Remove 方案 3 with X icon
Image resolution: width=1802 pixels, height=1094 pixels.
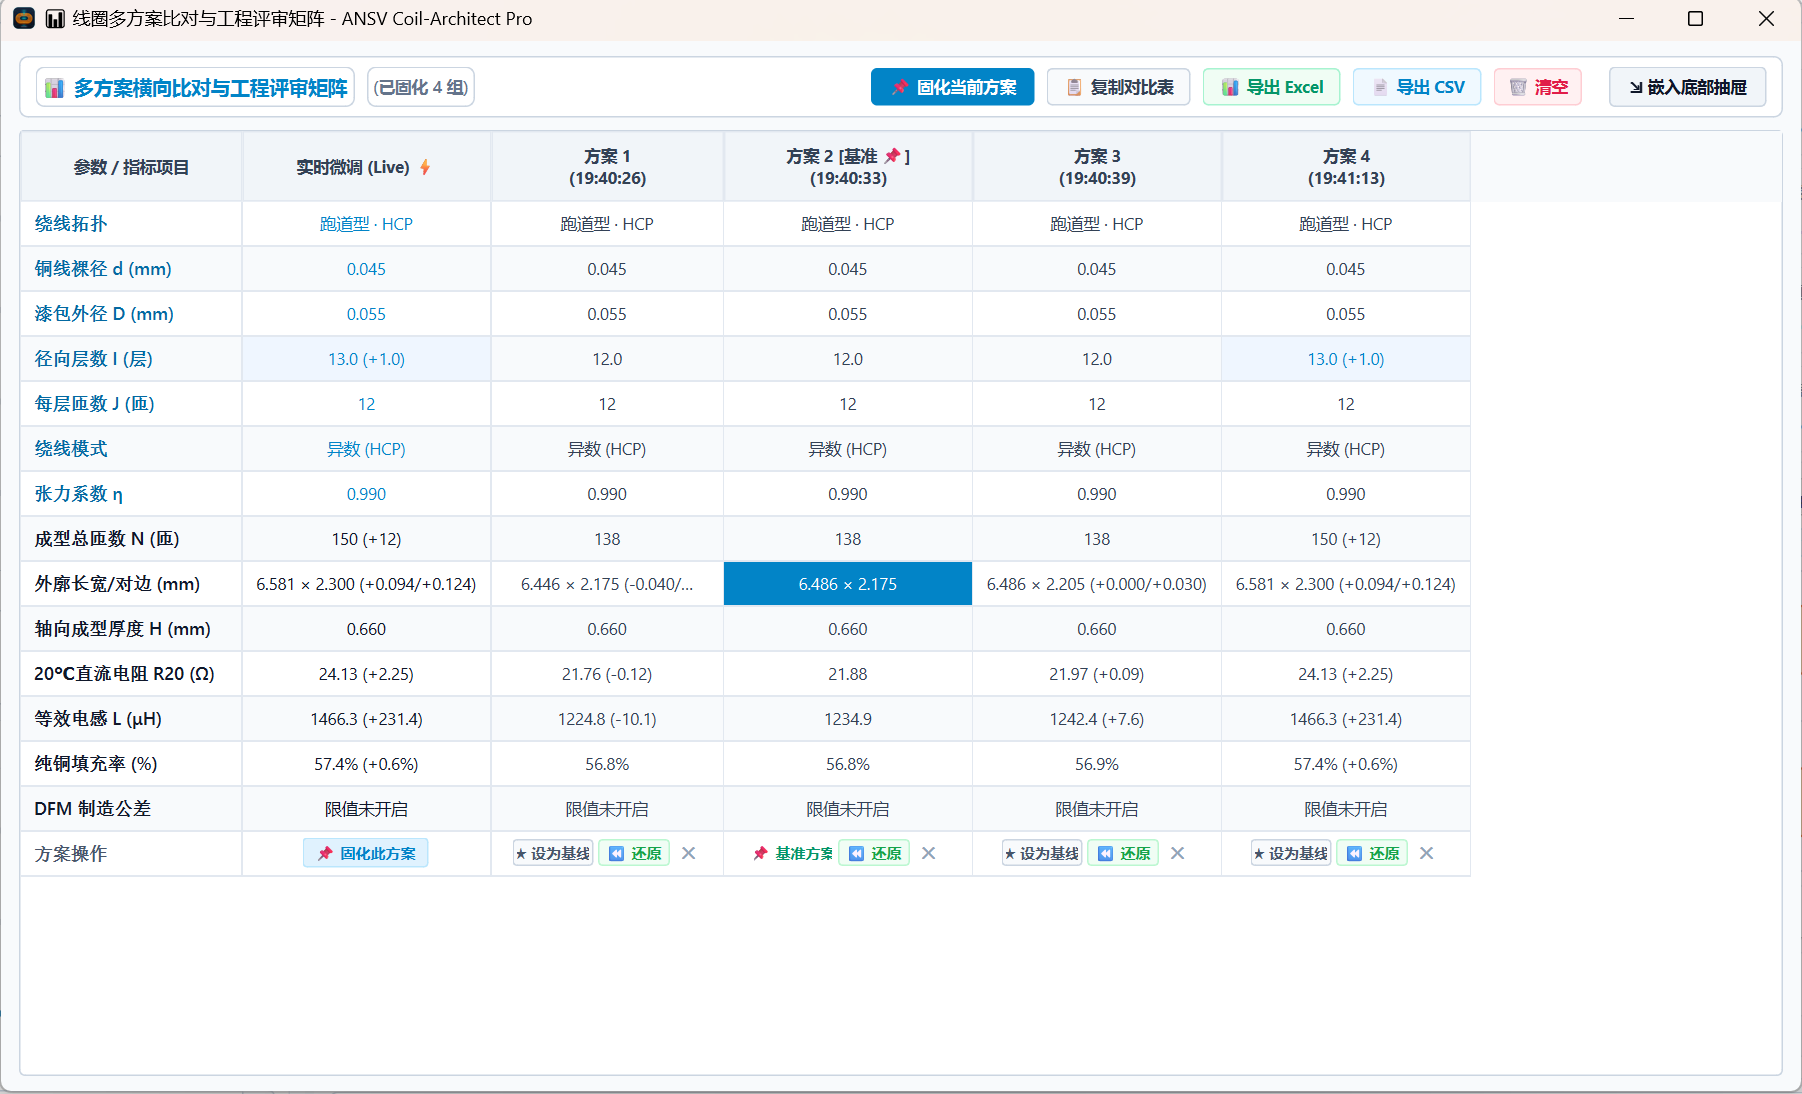1177,853
